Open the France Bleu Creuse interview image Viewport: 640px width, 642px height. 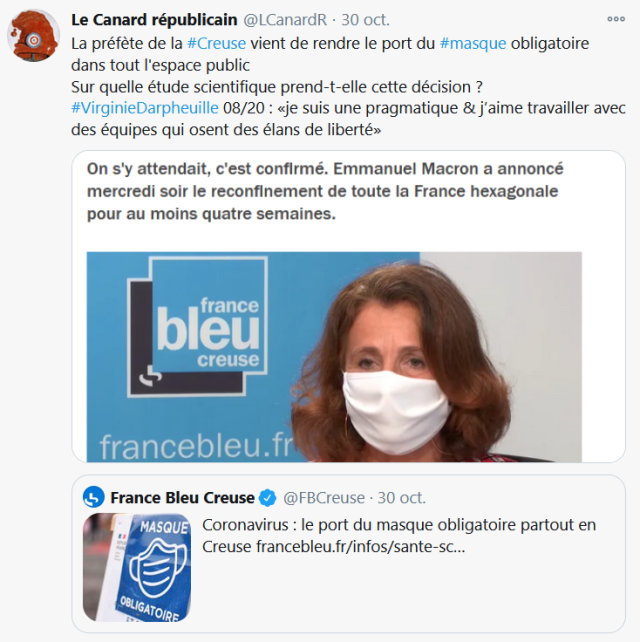(x=334, y=357)
